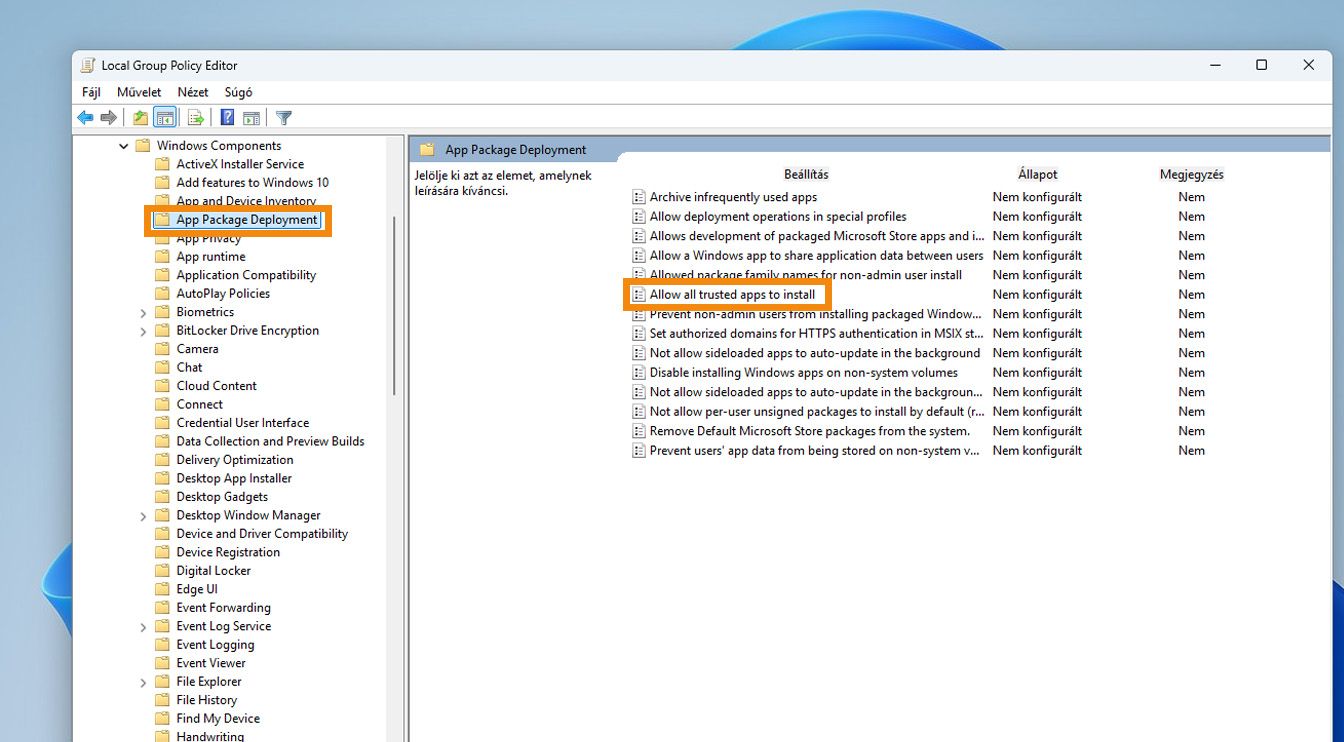Sort the list by the Állapot column header
This screenshot has width=1344, height=742.
coord(1038,174)
